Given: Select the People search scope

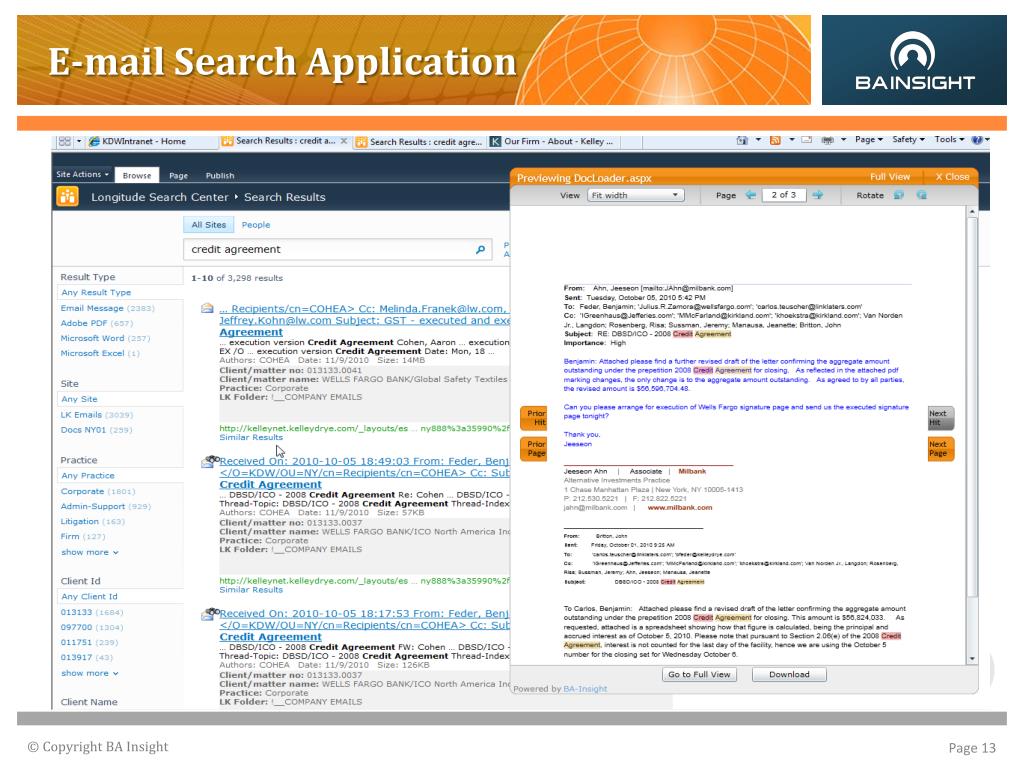Looking at the screenshot, I should pos(256,225).
